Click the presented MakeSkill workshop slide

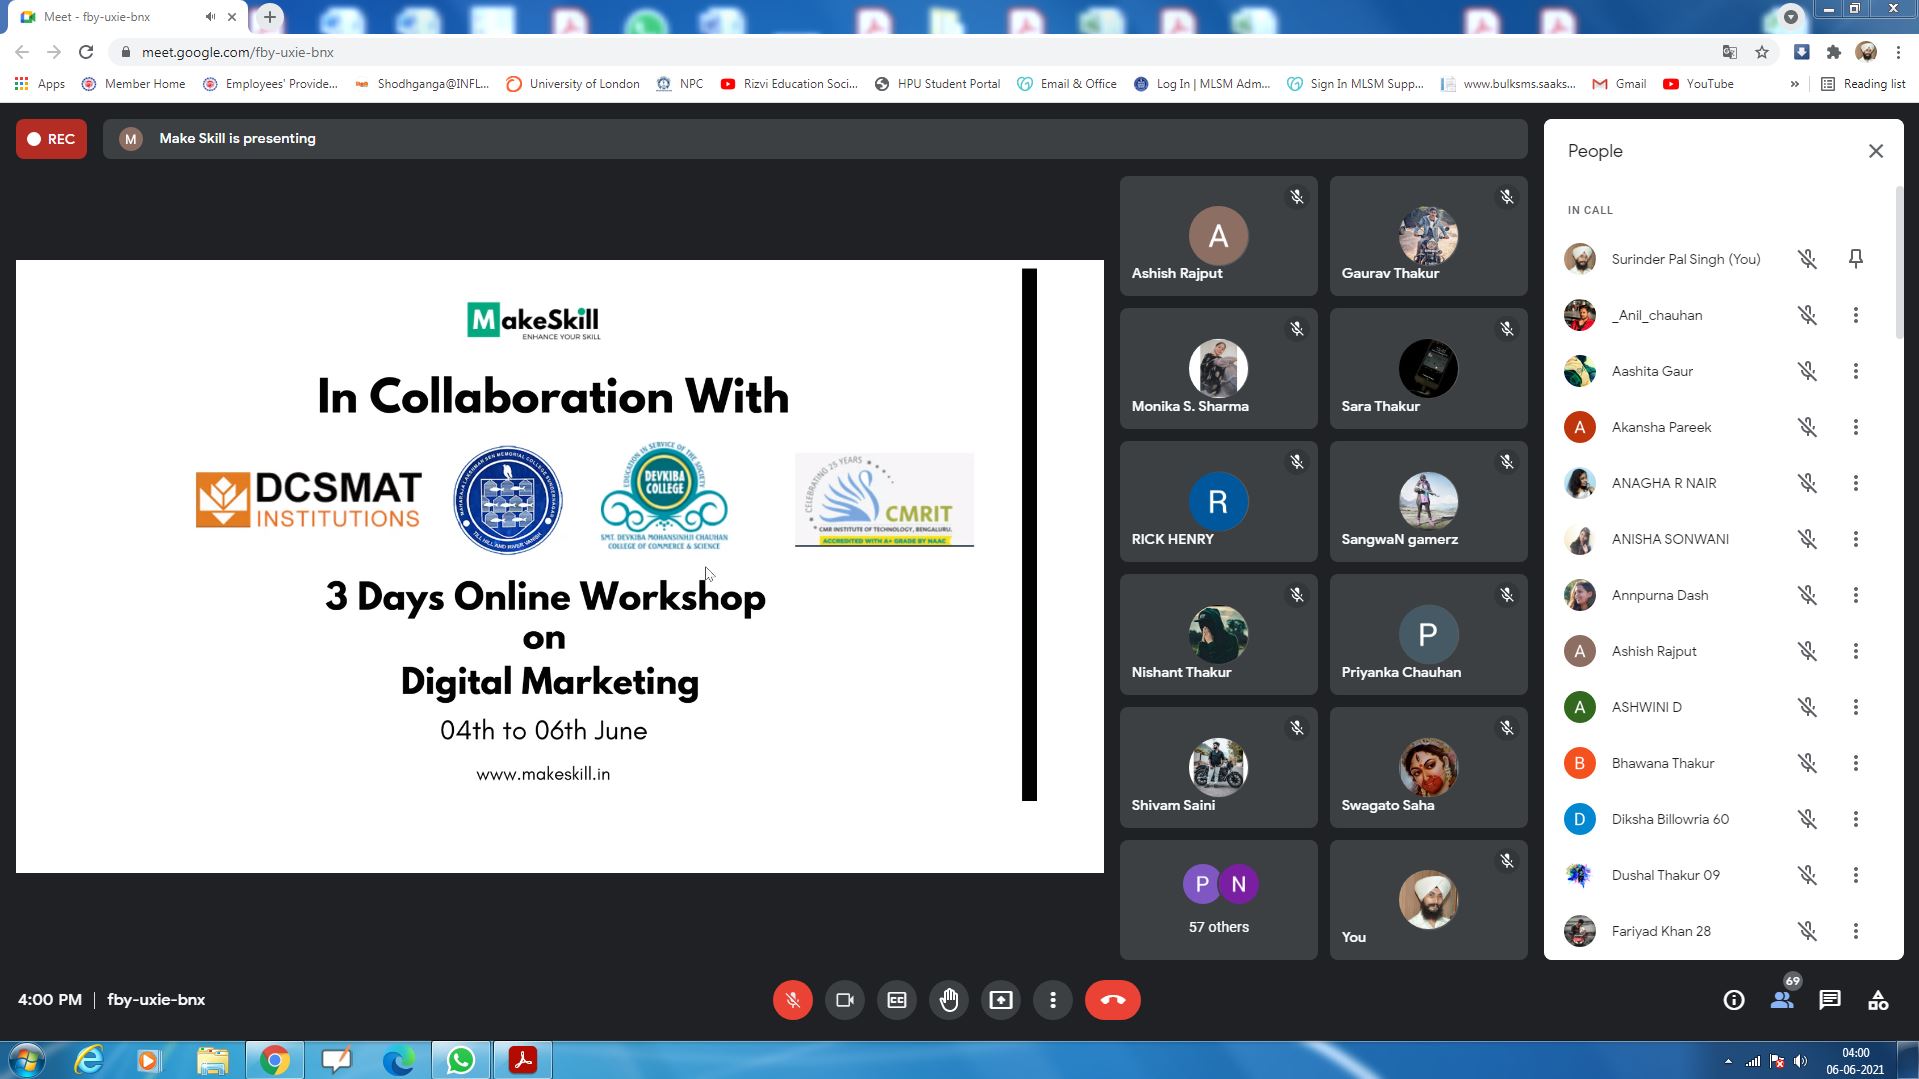point(560,566)
